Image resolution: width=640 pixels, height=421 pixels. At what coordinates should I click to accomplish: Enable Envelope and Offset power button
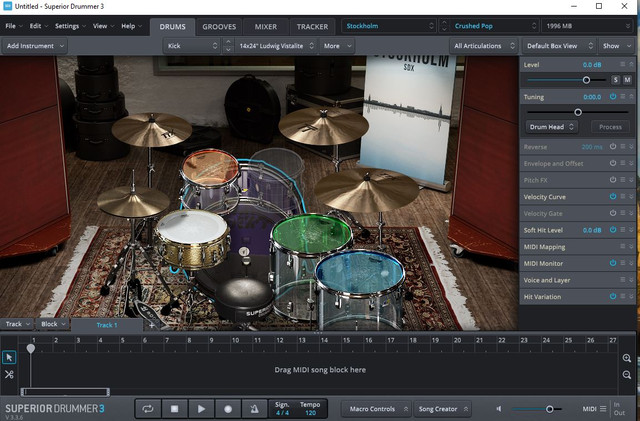point(613,163)
